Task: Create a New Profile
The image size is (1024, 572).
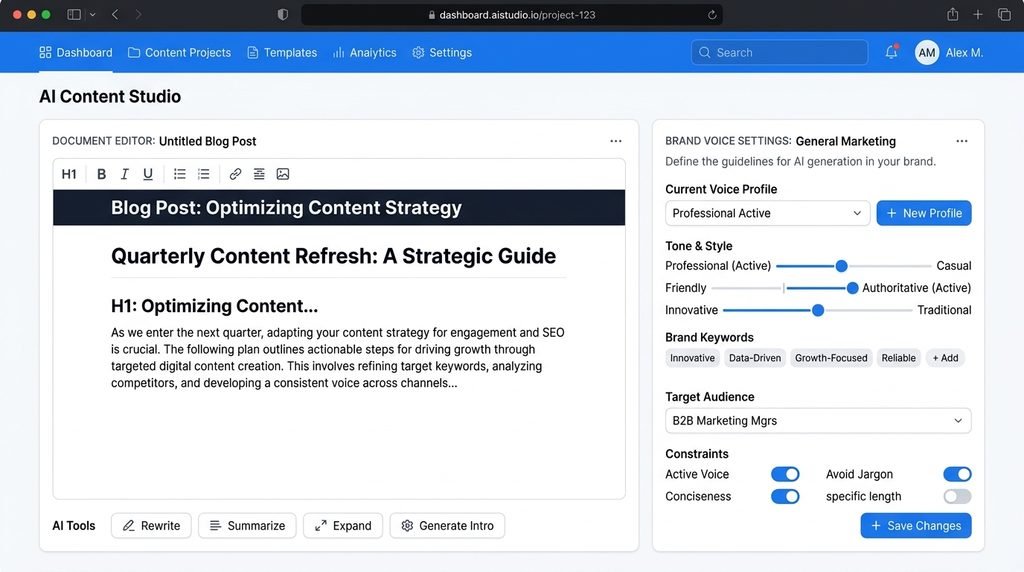Action: 923,213
